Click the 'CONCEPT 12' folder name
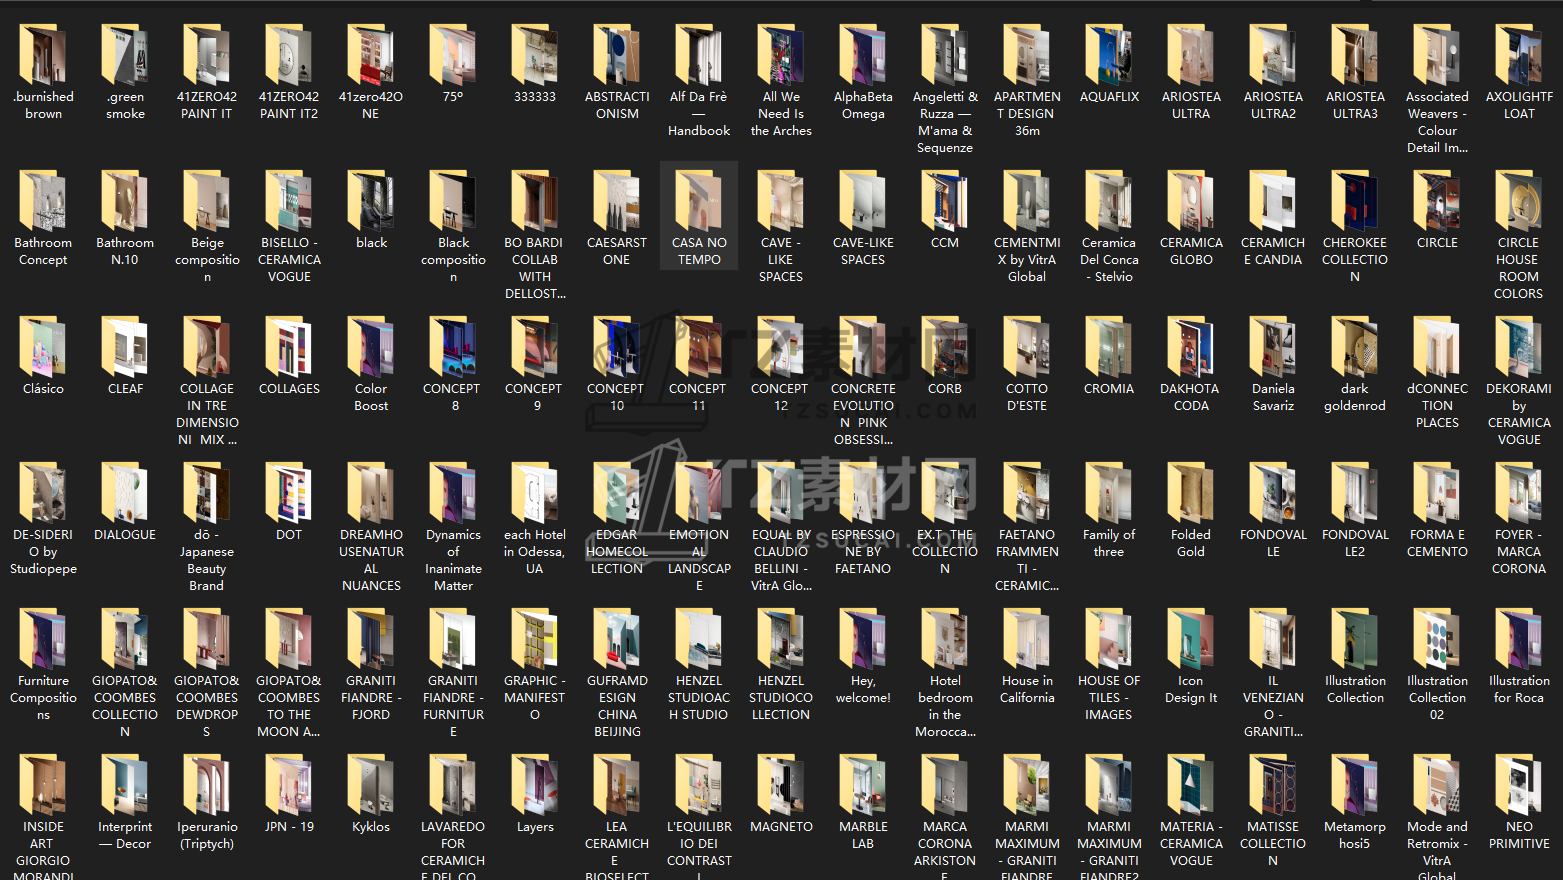 (x=781, y=397)
